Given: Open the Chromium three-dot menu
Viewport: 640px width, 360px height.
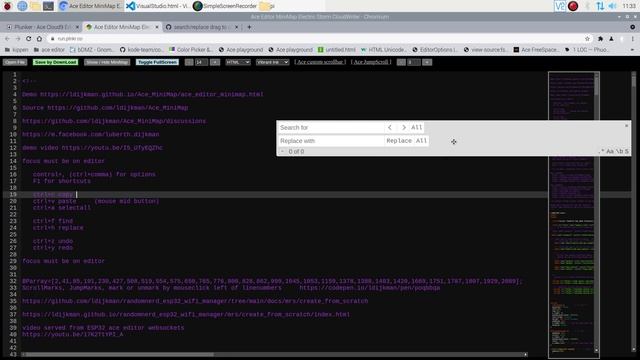Looking at the screenshot, I should 633,38.
